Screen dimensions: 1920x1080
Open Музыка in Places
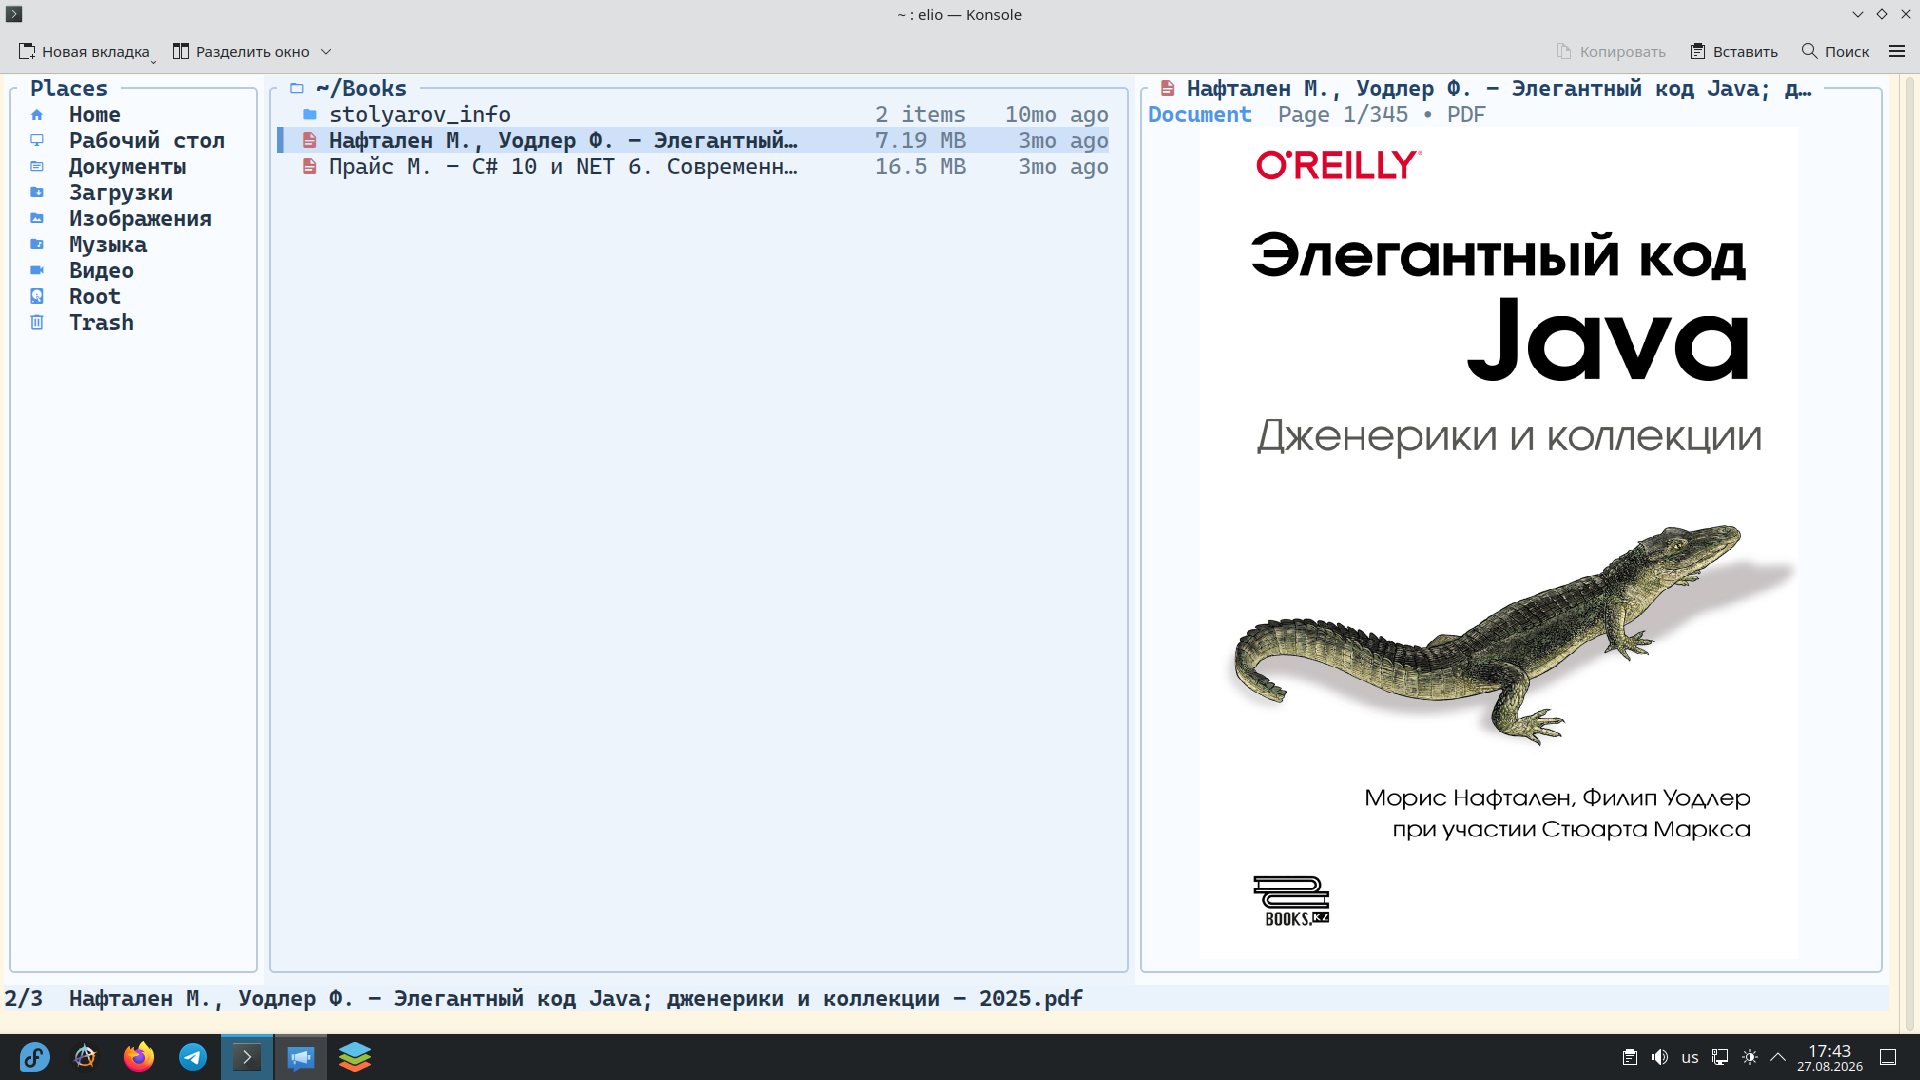pos(108,245)
